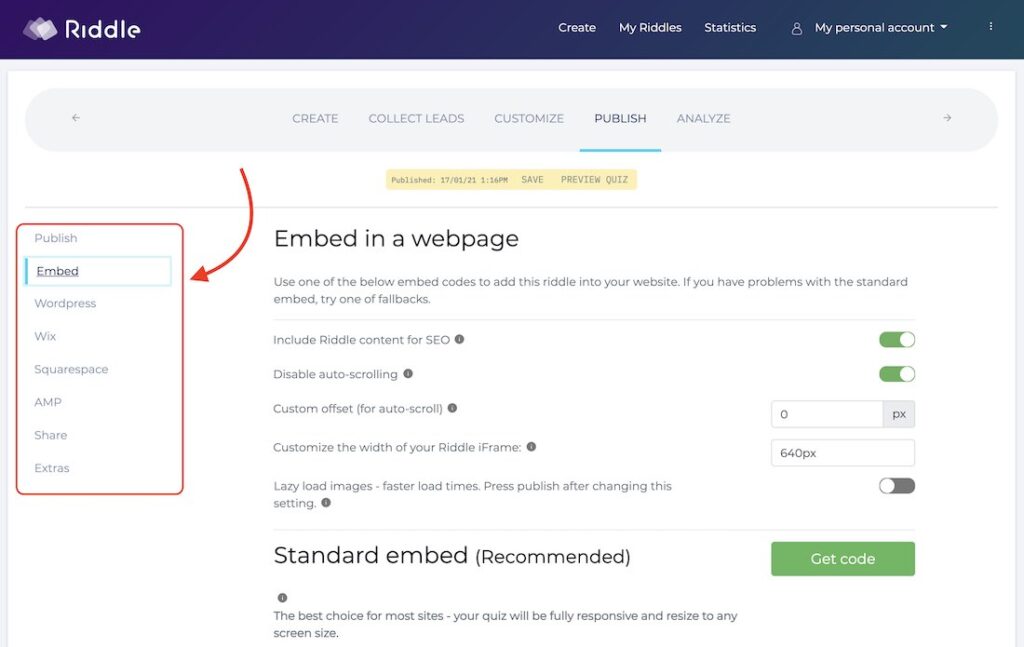The image size is (1024, 647).
Task: Show info for Disable auto-scrolling
Action: click(x=408, y=373)
